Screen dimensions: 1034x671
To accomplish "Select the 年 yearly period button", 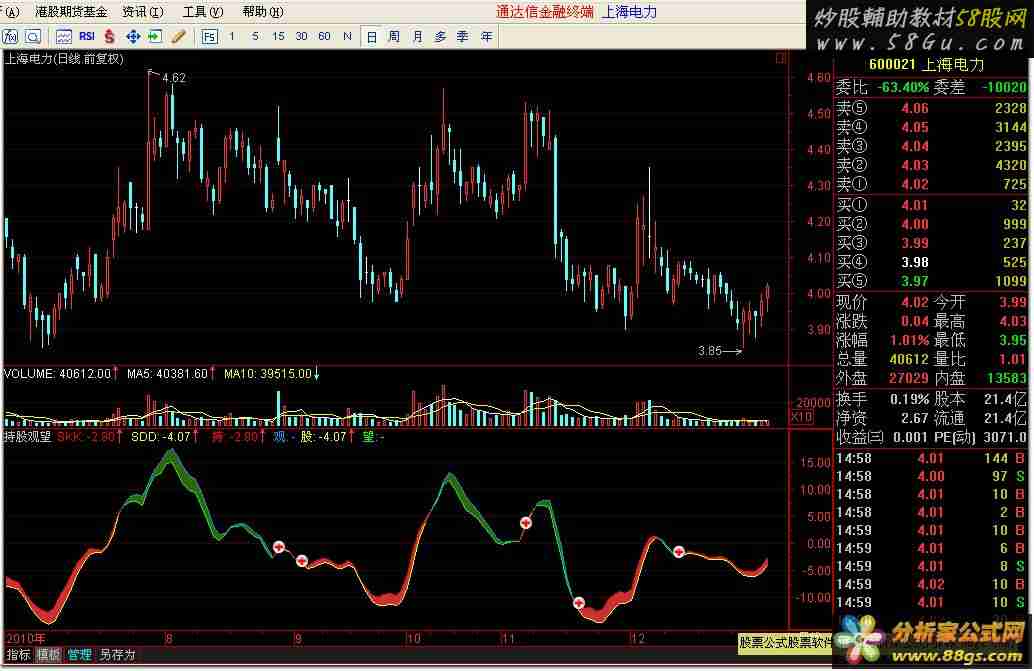I will 487,37.
